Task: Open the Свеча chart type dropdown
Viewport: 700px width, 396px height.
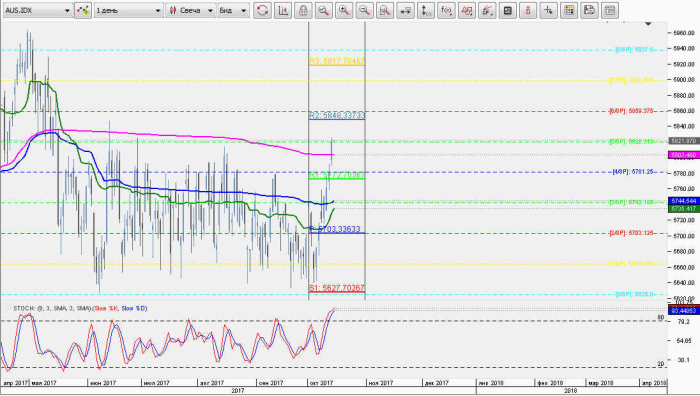Action: (191, 10)
